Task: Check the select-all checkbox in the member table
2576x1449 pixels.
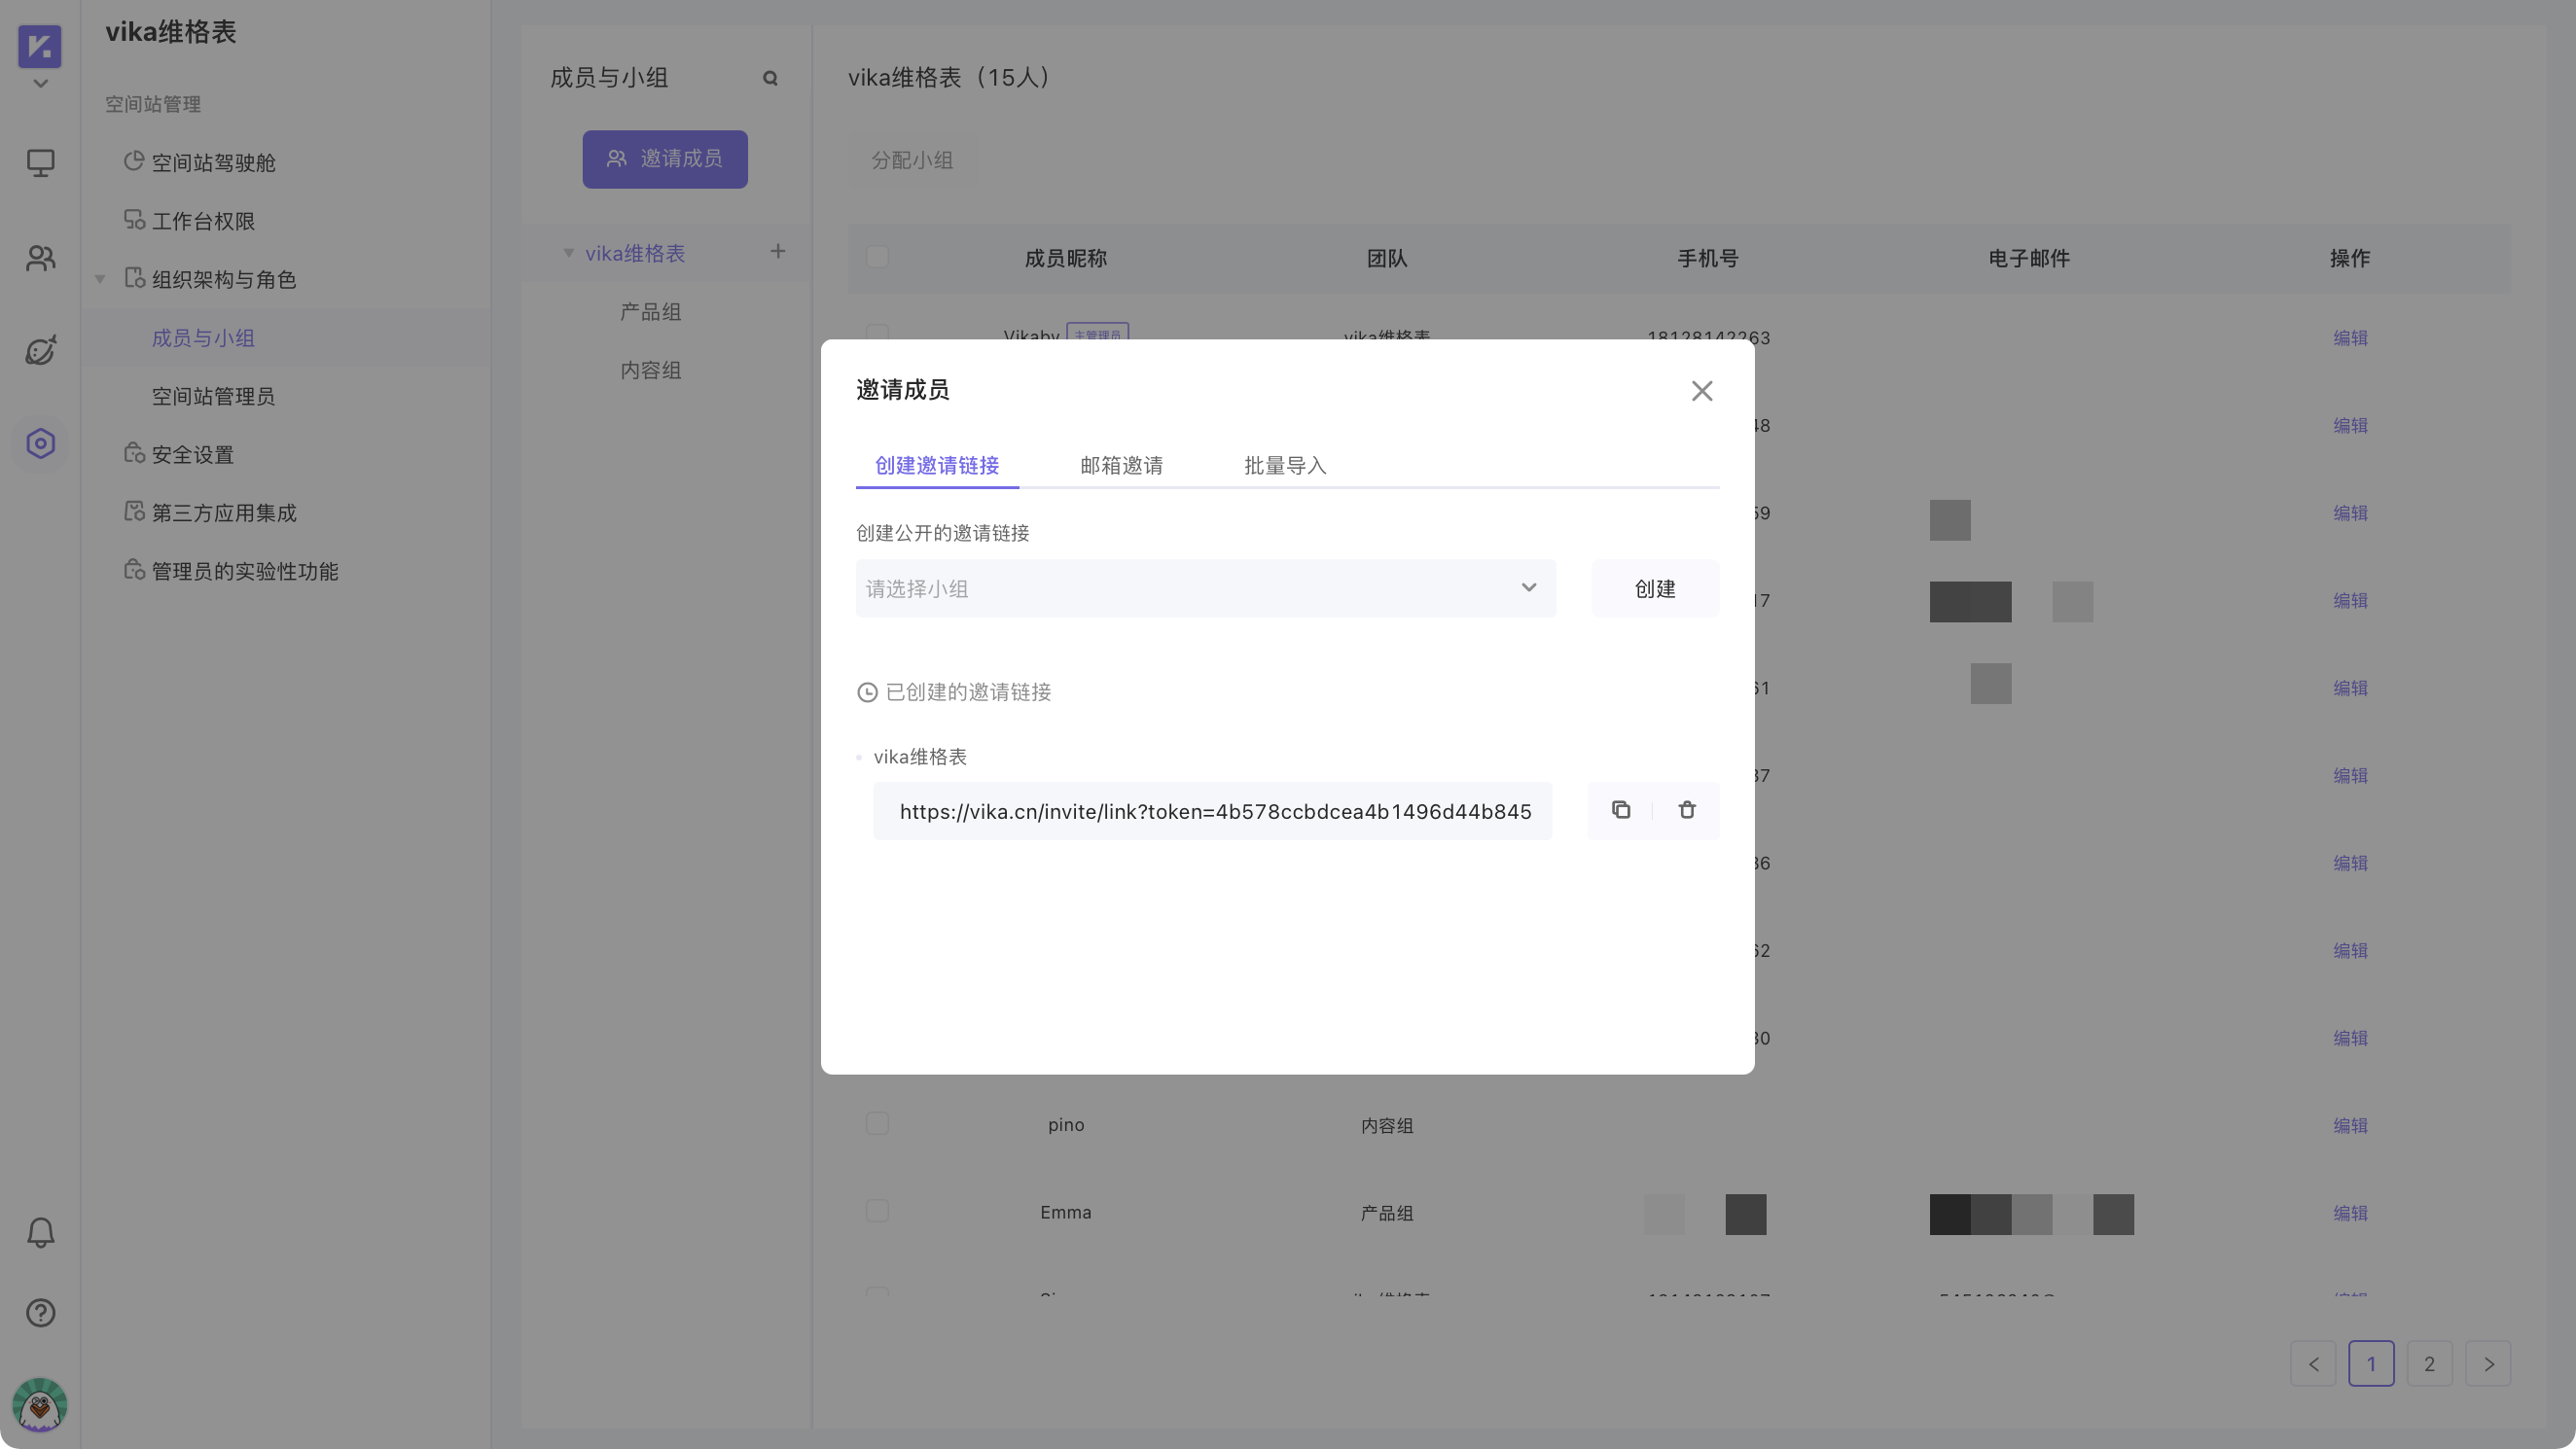Action: [877, 257]
